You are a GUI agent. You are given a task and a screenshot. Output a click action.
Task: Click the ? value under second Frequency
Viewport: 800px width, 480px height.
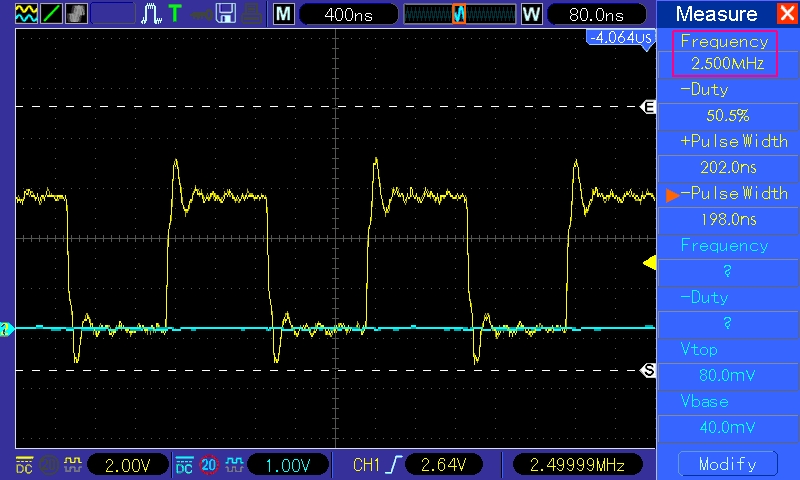click(728, 272)
